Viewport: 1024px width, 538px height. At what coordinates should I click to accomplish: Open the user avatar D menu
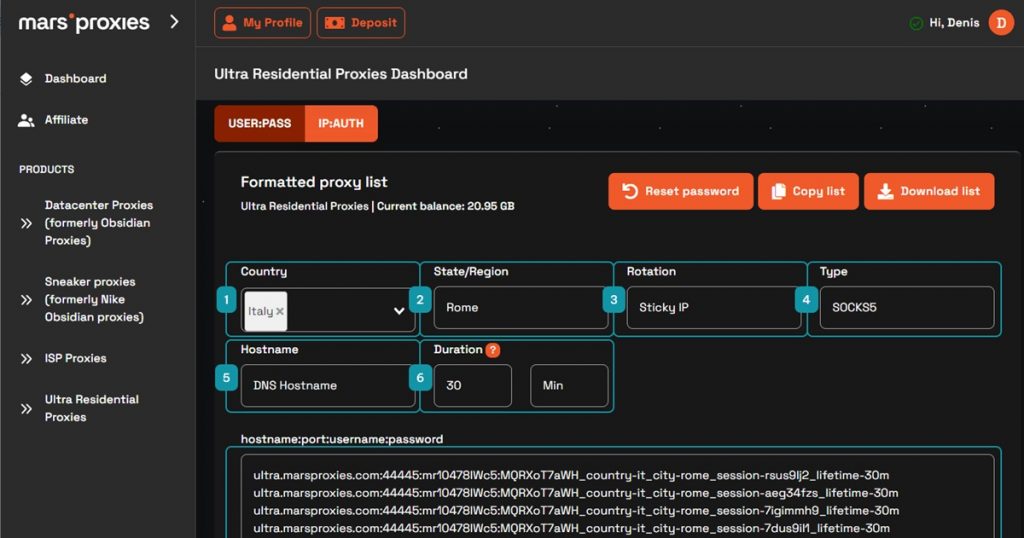click(1000, 23)
